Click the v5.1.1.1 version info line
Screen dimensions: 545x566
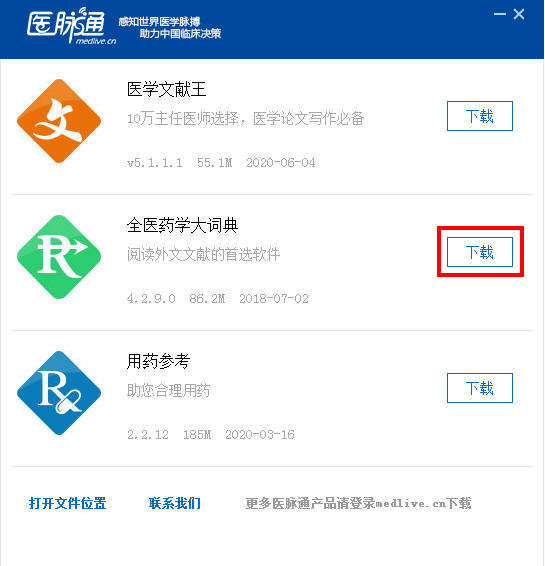pos(221,162)
